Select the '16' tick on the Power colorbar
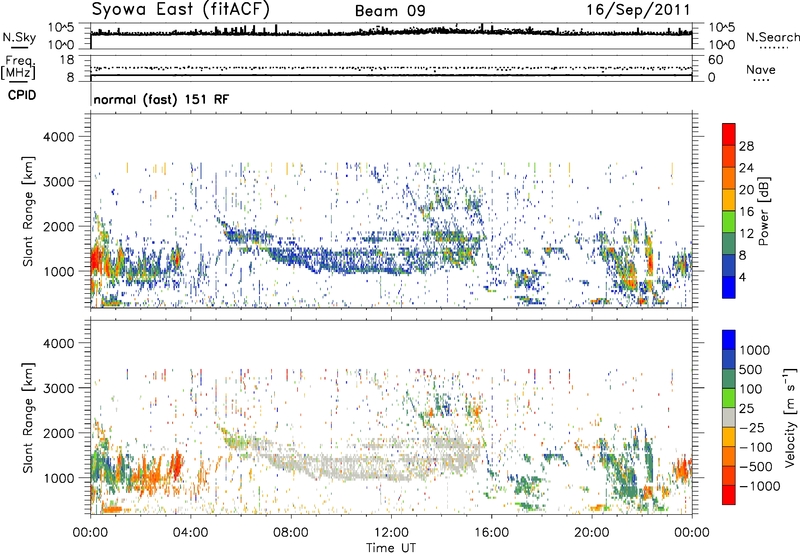Screen dimensions: 800x554 [x=746, y=212]
